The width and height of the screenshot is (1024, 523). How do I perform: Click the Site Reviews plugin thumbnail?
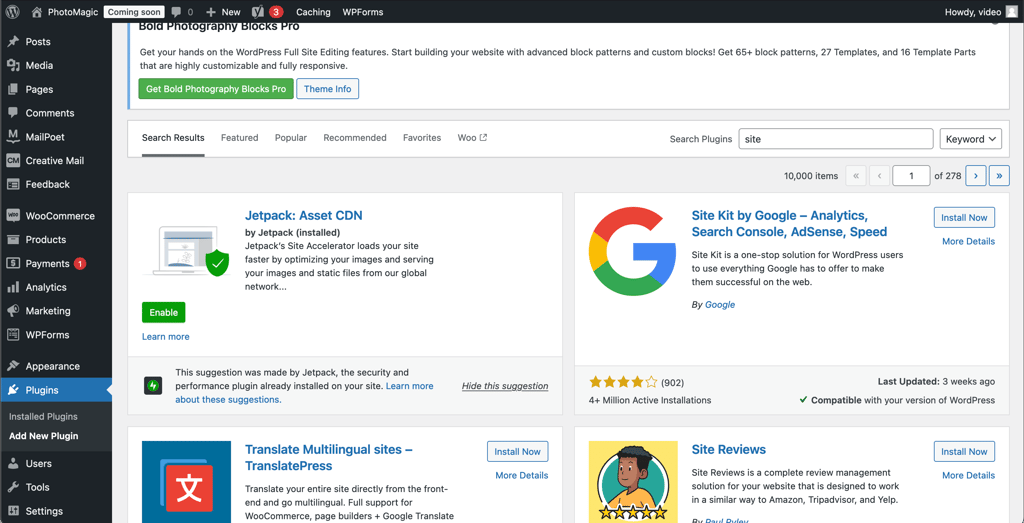[633, 482]
